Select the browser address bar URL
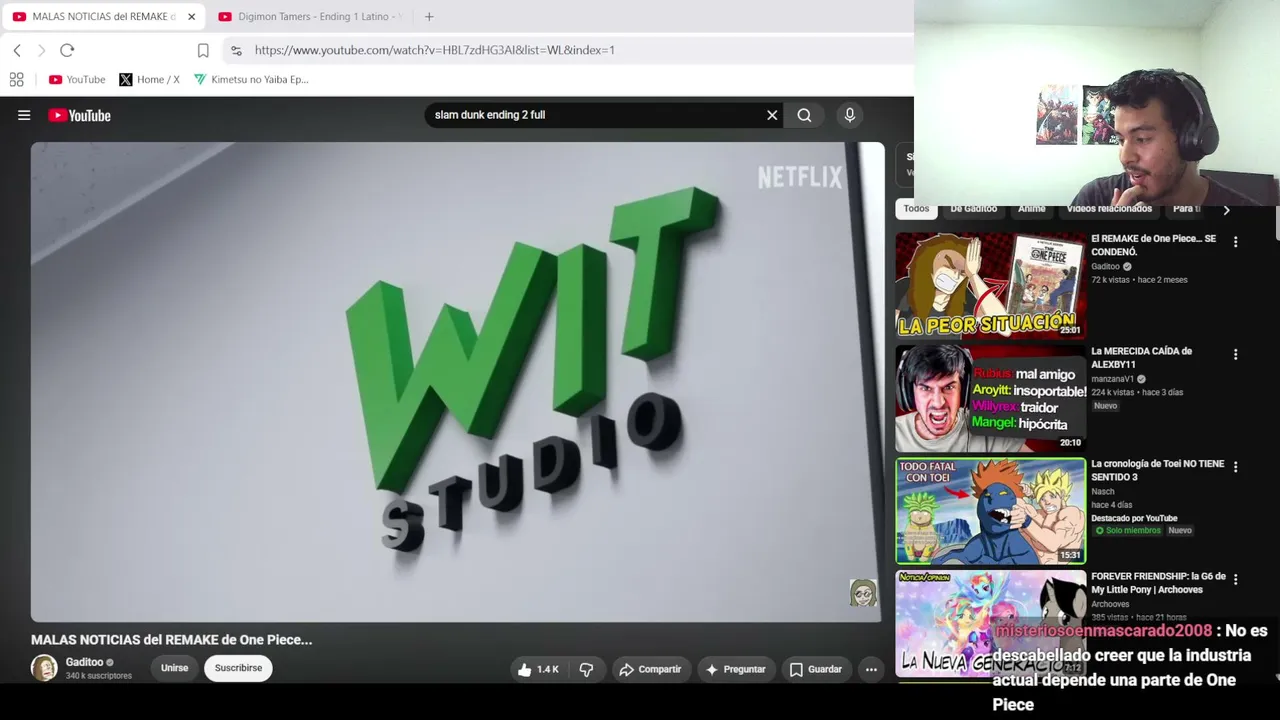Viewport: 1280px width, 720px height. tap(435, 50)
